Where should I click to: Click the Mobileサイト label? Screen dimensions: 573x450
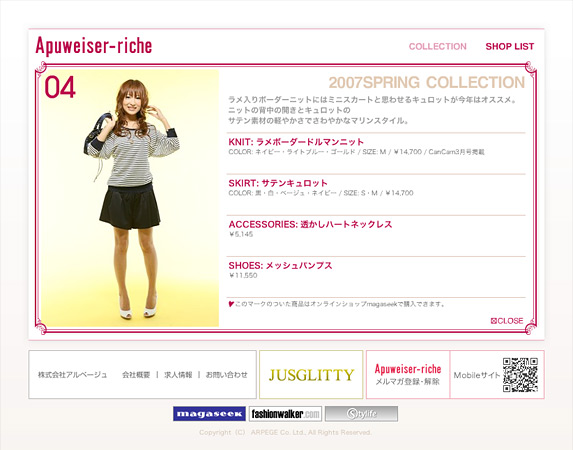click(477, 375)
